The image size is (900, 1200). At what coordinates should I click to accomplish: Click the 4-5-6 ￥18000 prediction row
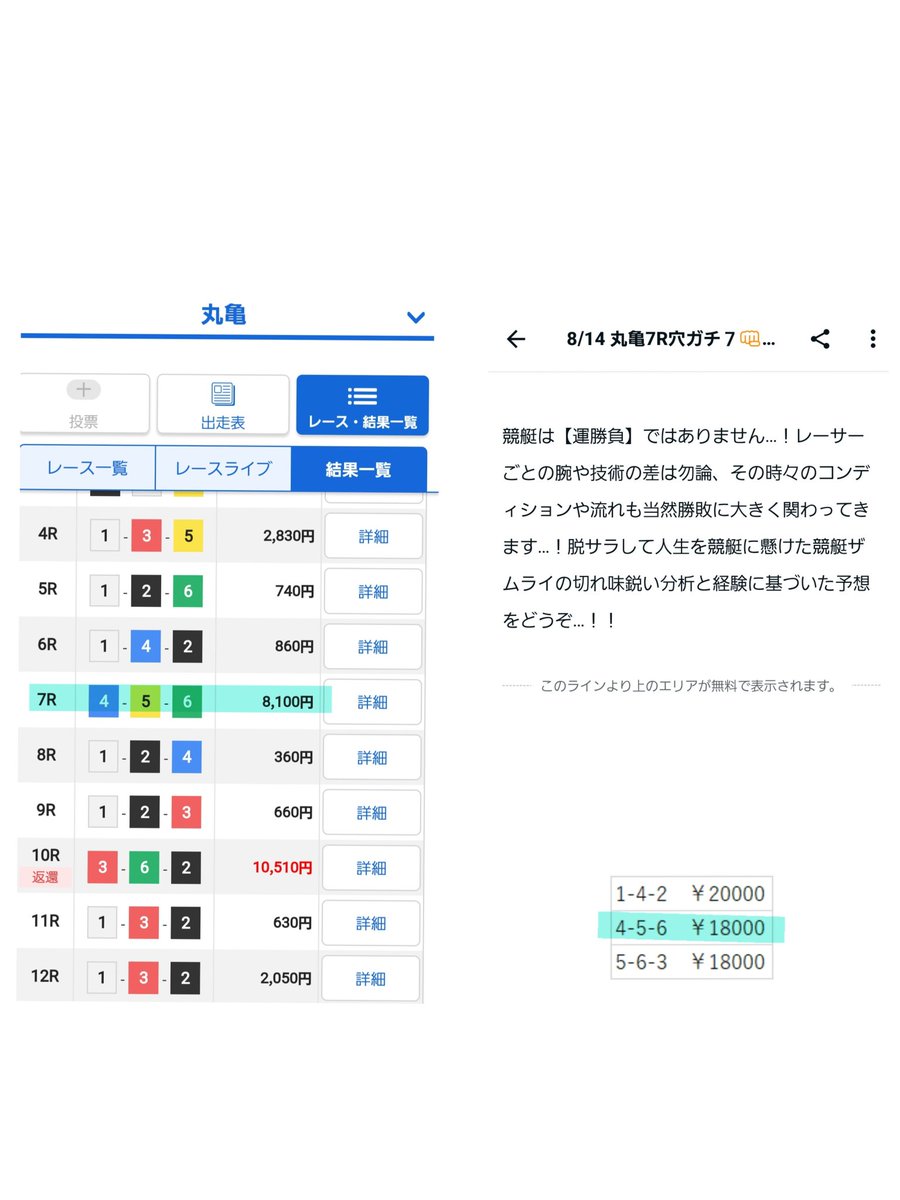691,928
